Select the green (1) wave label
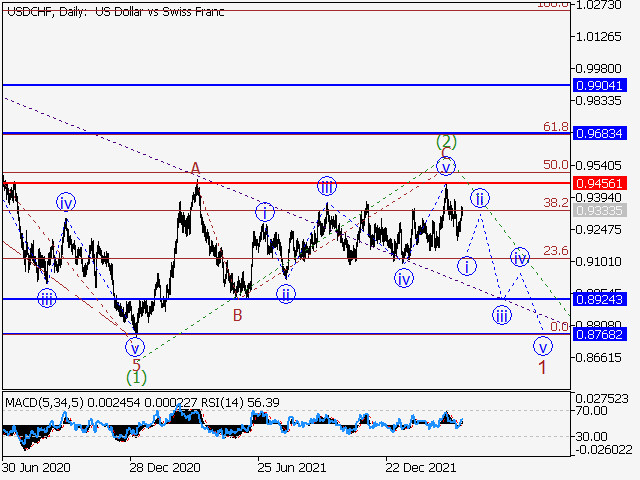This screenshot has width=640, height=480. 136,377
